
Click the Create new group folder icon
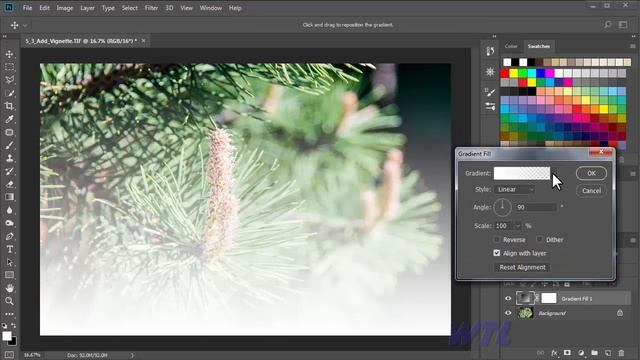594,353
